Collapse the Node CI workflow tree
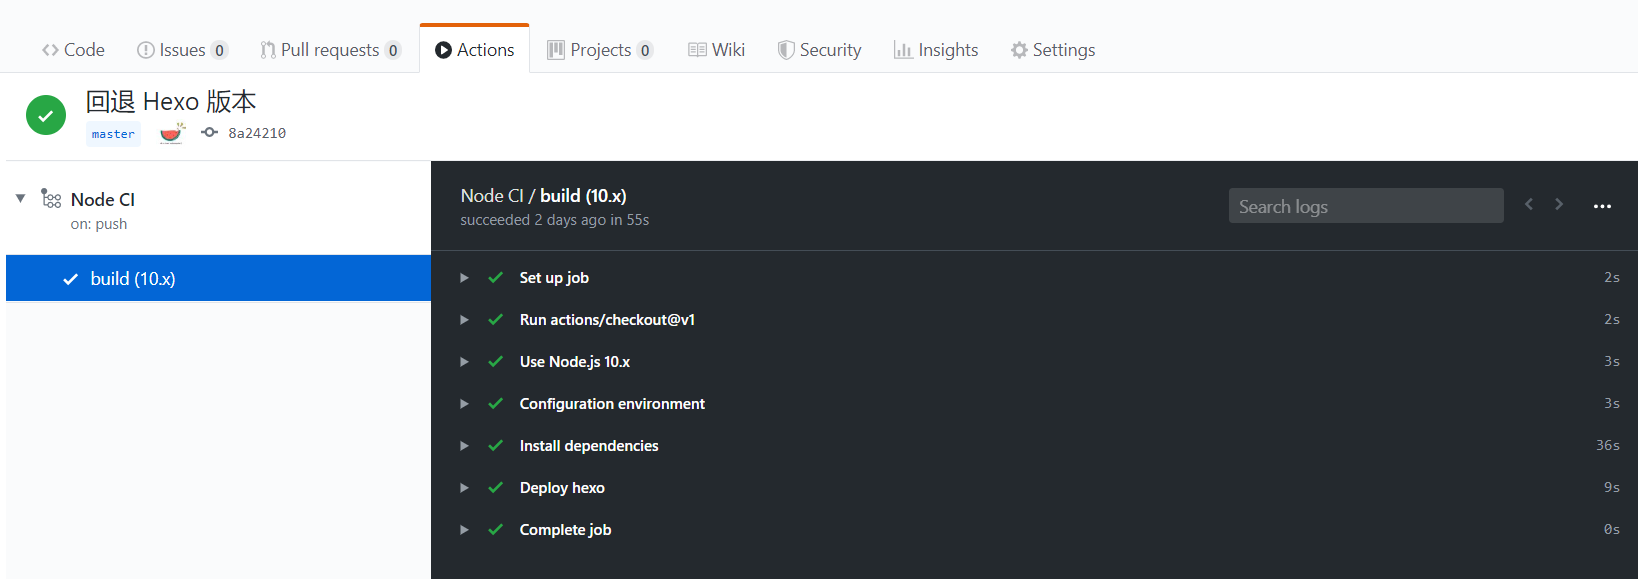The height and width of the screenshot is (579, 1638). [20, 199]
